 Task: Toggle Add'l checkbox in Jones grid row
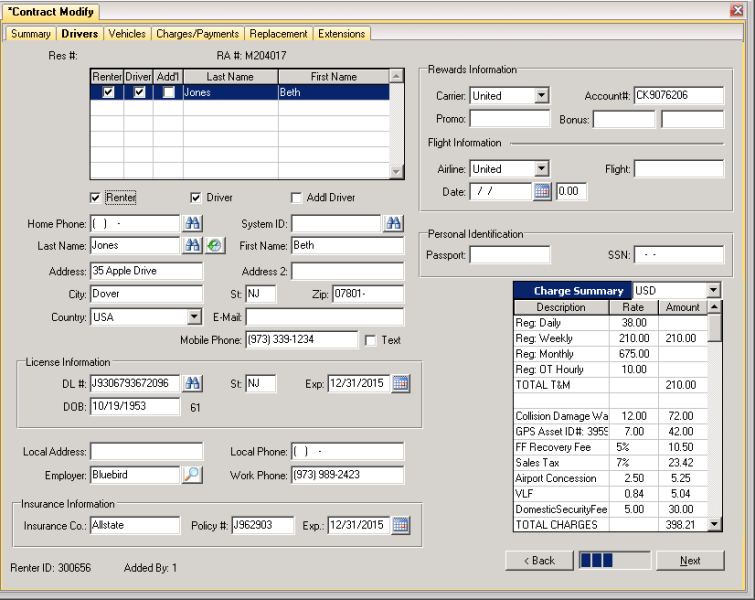[x=169, y=92]
